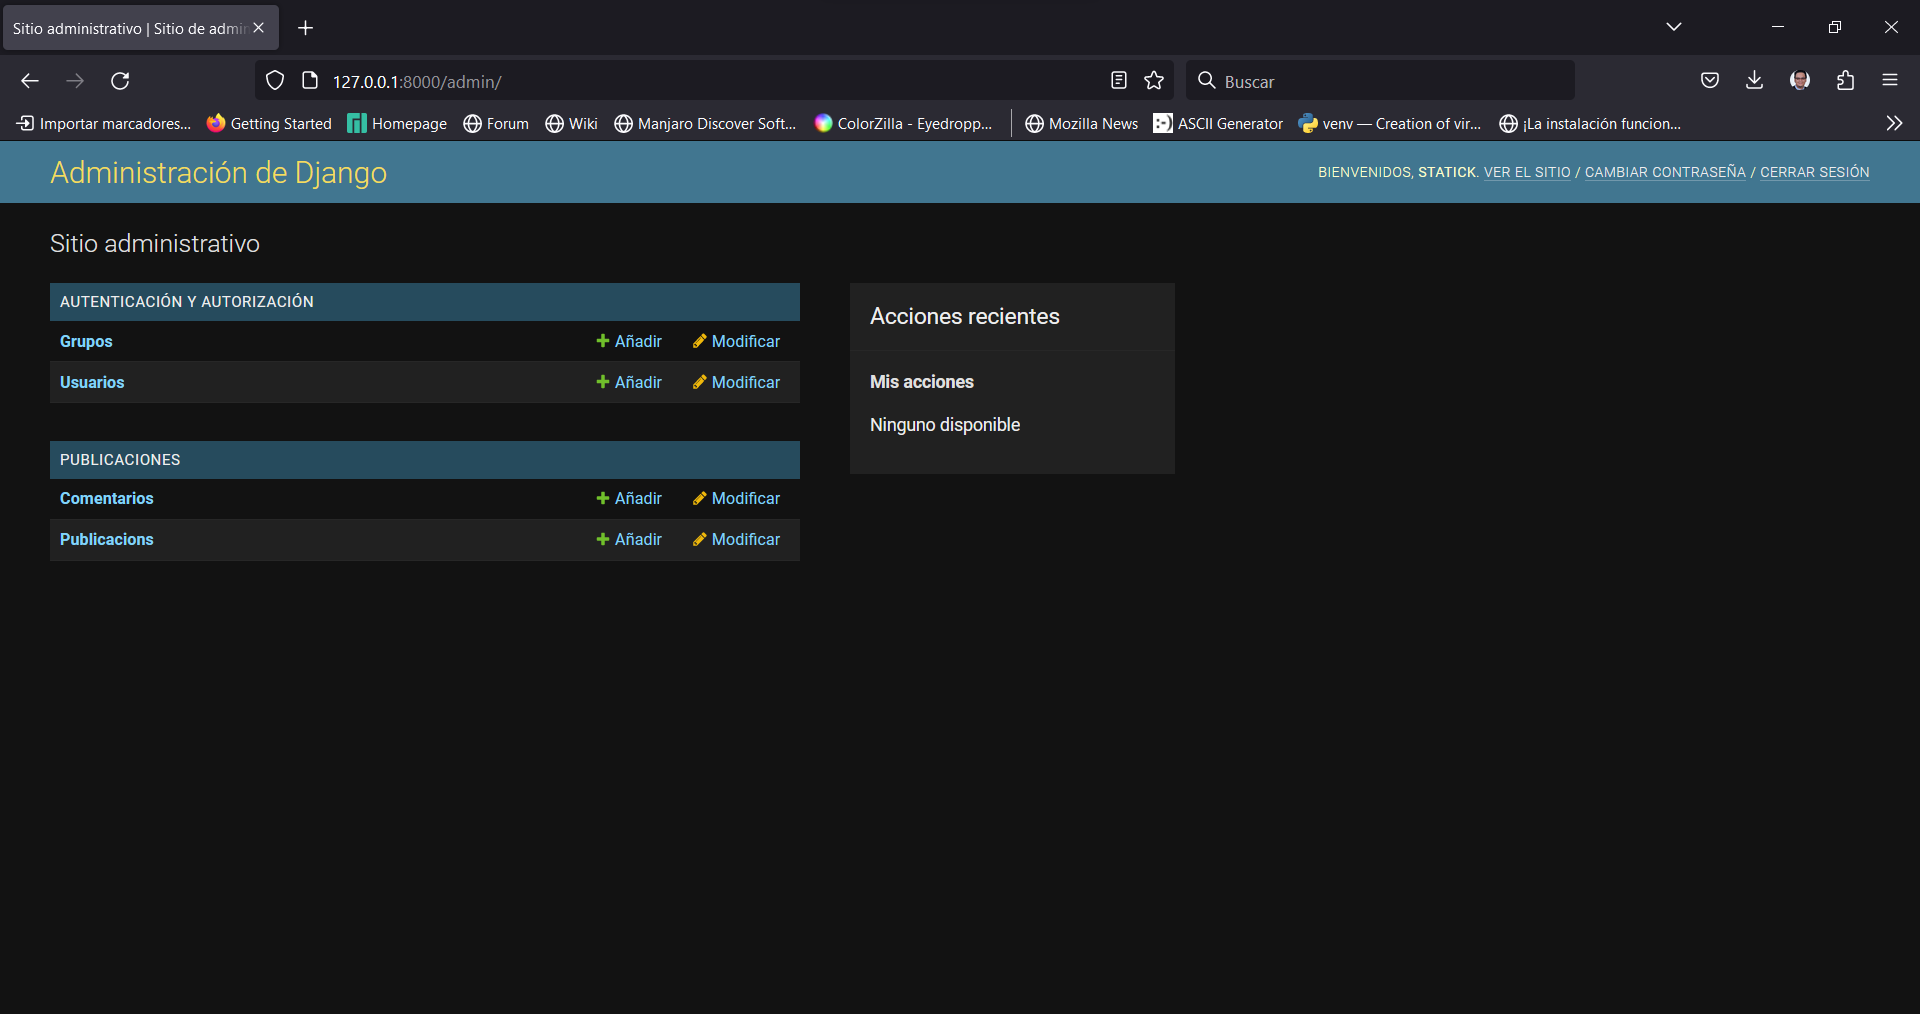The image size is (1920, 1014).
Task: Click the browser reload page icon
Action: click(120, 81)
